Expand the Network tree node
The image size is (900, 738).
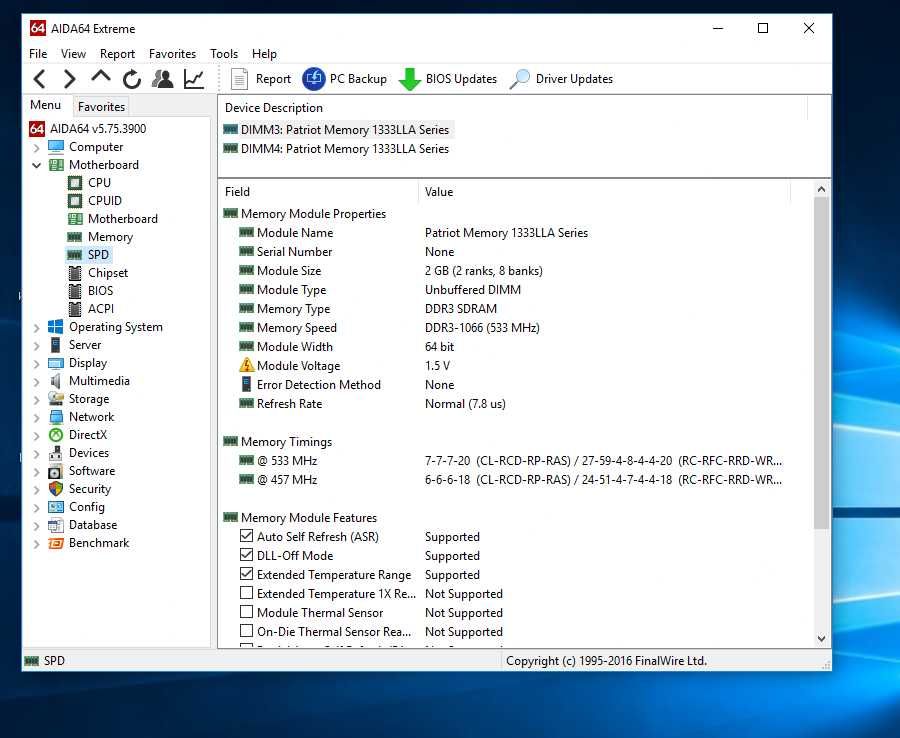coord(36,418)
